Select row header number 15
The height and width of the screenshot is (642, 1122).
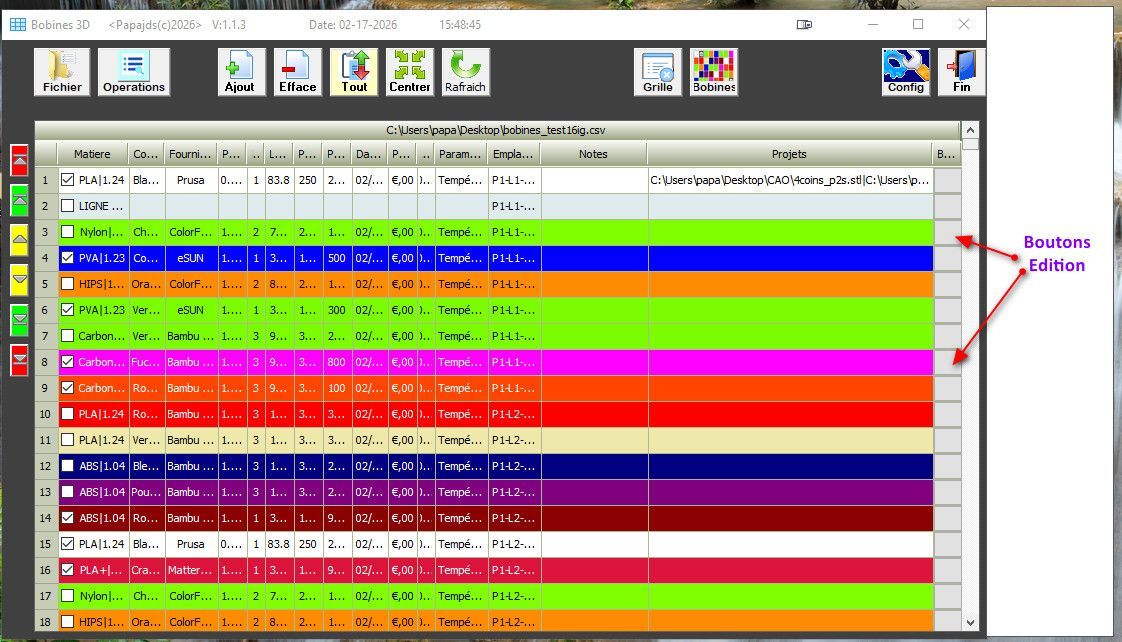pos(46,544)
